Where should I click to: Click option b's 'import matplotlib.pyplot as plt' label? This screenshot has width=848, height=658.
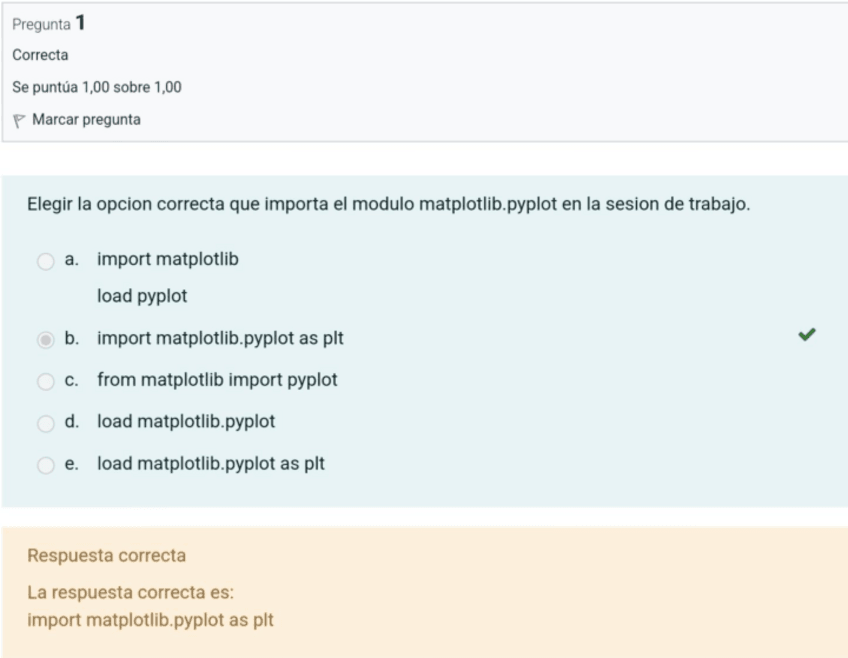pos(220,338)
